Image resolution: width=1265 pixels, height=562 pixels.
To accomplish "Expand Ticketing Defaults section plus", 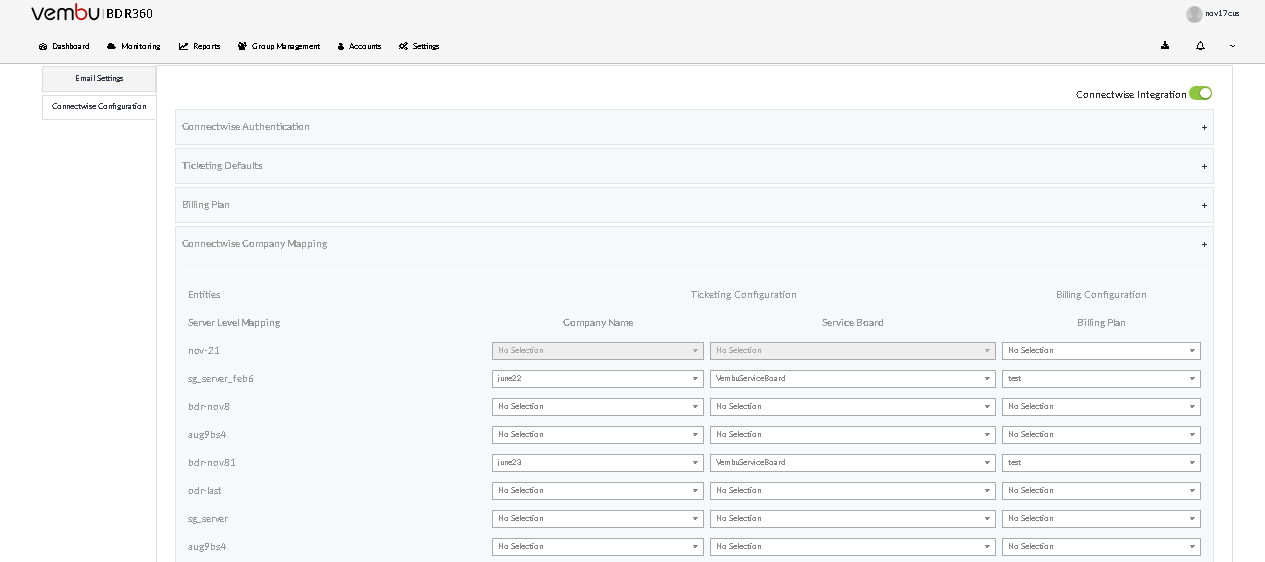I will click(x=1204, y=166).
